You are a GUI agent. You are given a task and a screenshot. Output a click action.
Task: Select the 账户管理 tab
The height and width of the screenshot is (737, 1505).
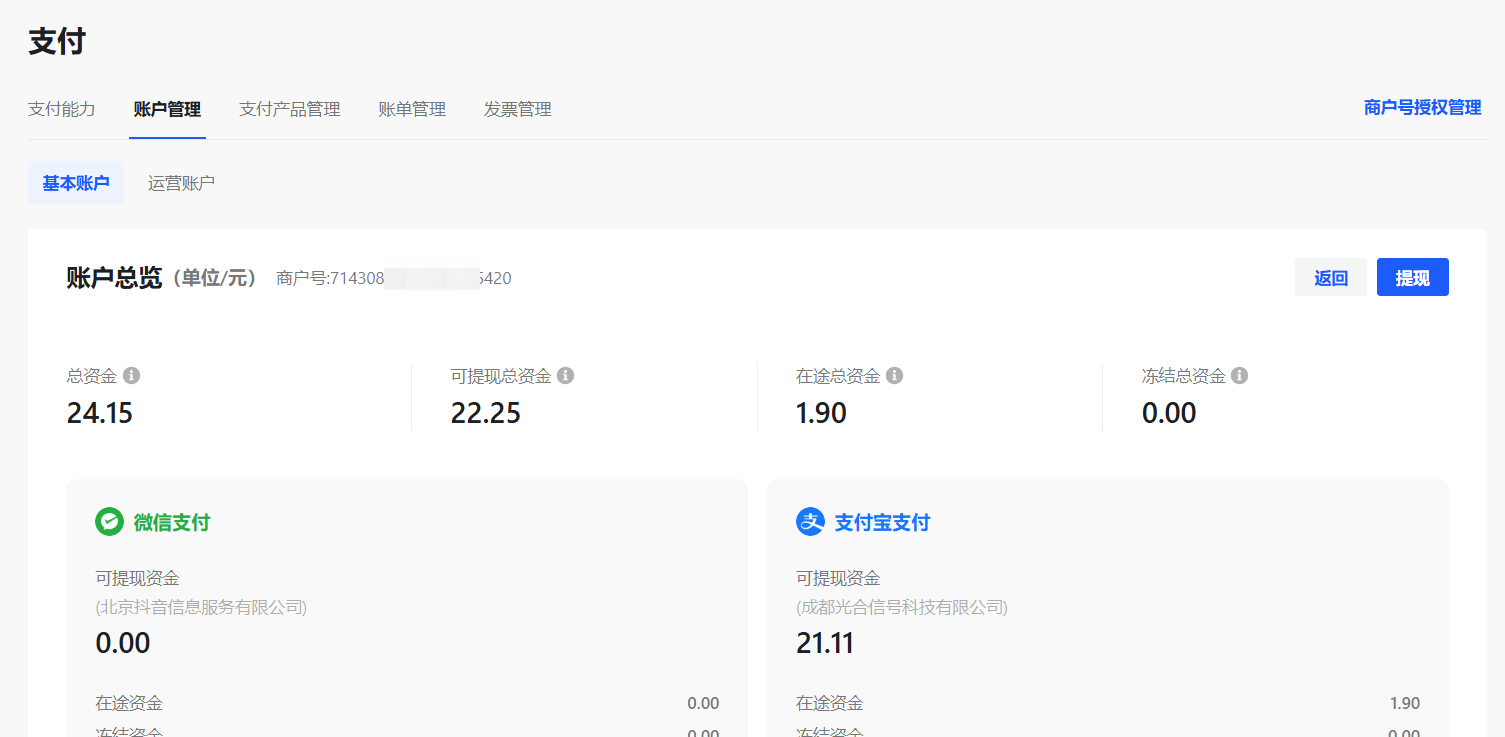point(167,109)
